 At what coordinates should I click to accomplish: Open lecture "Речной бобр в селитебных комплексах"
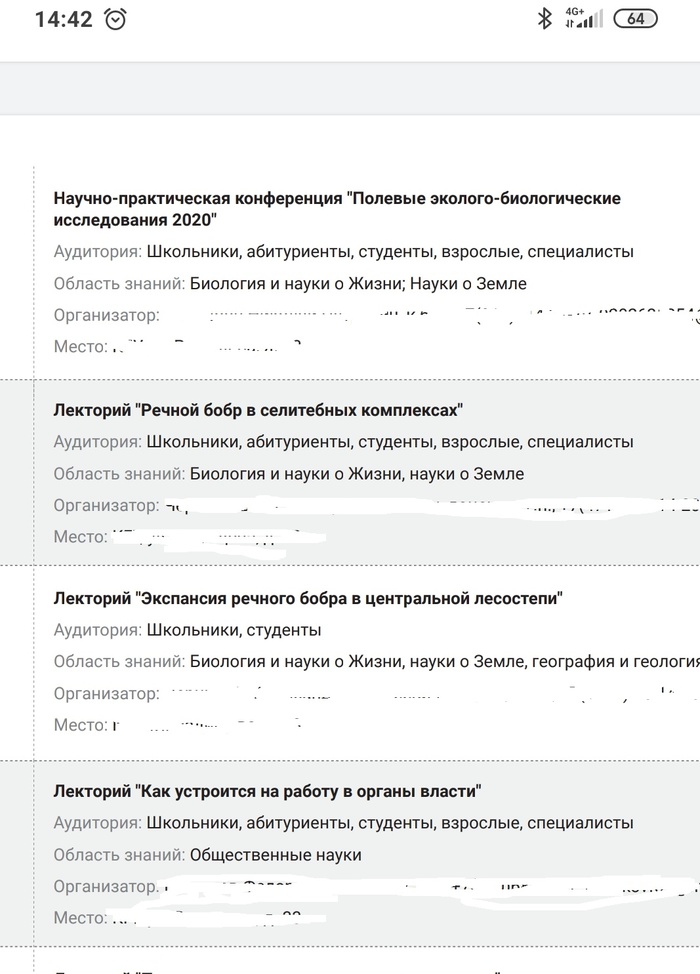pyautogui.click(x=258, y=408)
